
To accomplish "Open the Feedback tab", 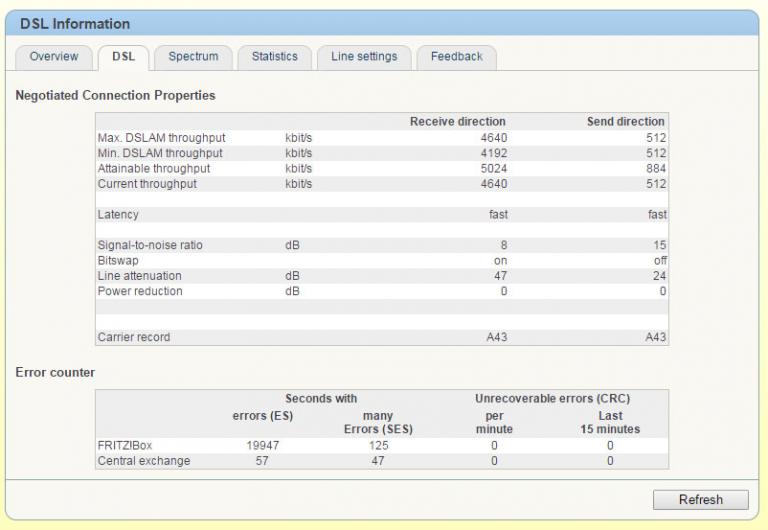I will 456,57.
